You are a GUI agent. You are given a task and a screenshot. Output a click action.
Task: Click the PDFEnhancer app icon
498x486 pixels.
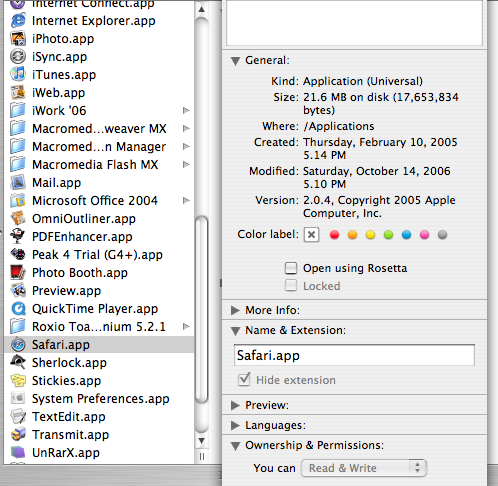(x=18, y=237)
